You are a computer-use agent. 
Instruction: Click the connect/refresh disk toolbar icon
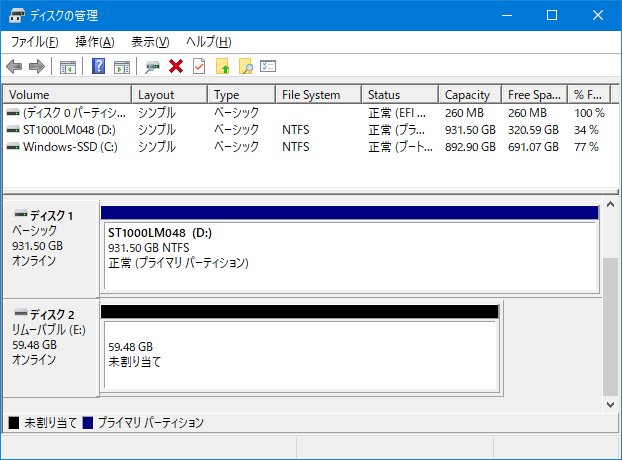pyautogui.click(x=152, y=67)
